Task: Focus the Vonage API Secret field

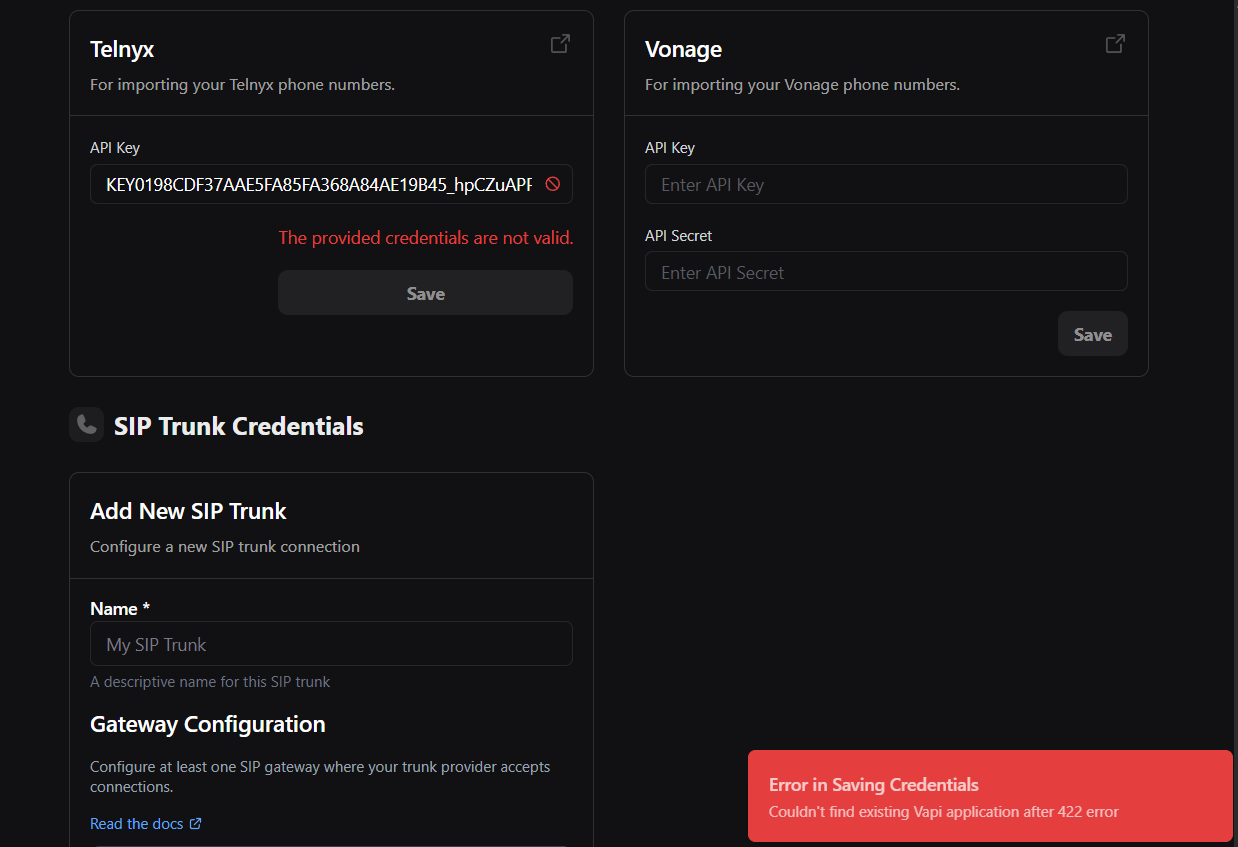Action: pos(886,272)
